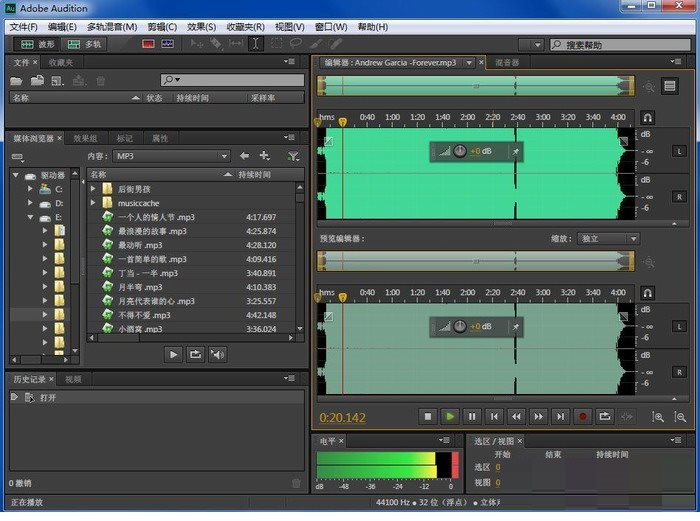
Task: Click top editor volume knob
Action: (x=460, y=151)
